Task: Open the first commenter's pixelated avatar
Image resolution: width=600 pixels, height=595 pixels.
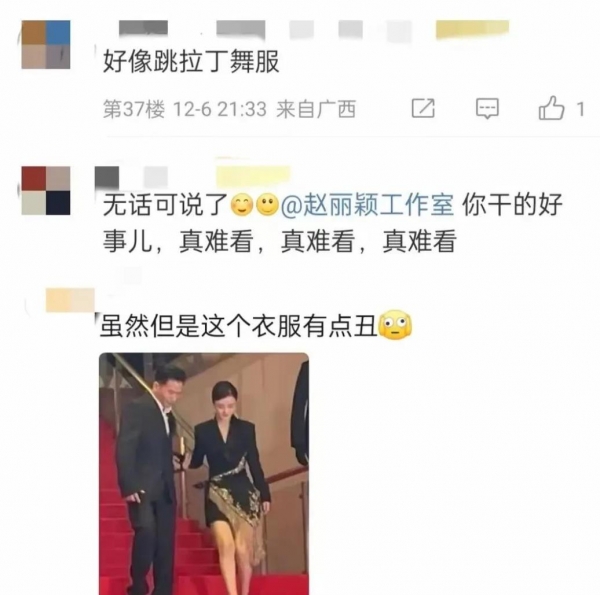Action: (46, 45)
